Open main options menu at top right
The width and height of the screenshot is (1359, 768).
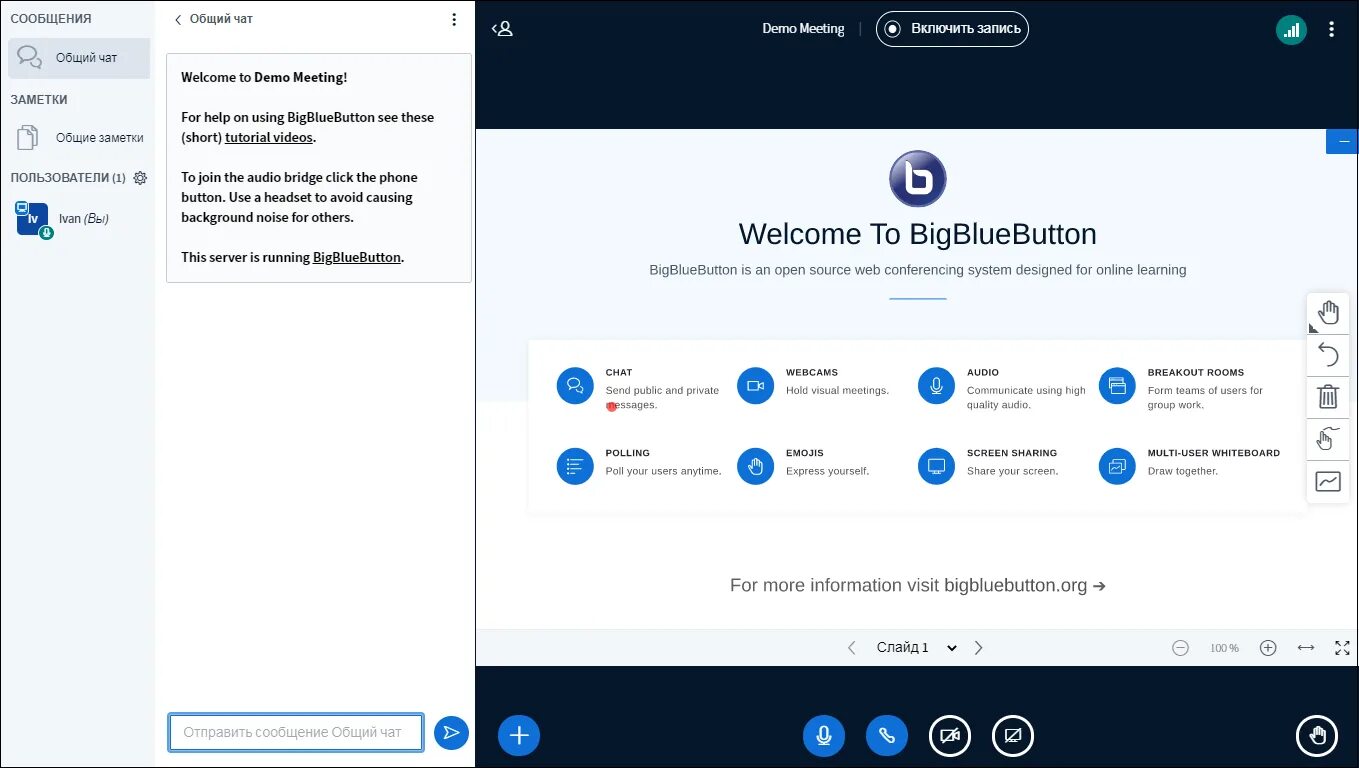(1331, 29)
